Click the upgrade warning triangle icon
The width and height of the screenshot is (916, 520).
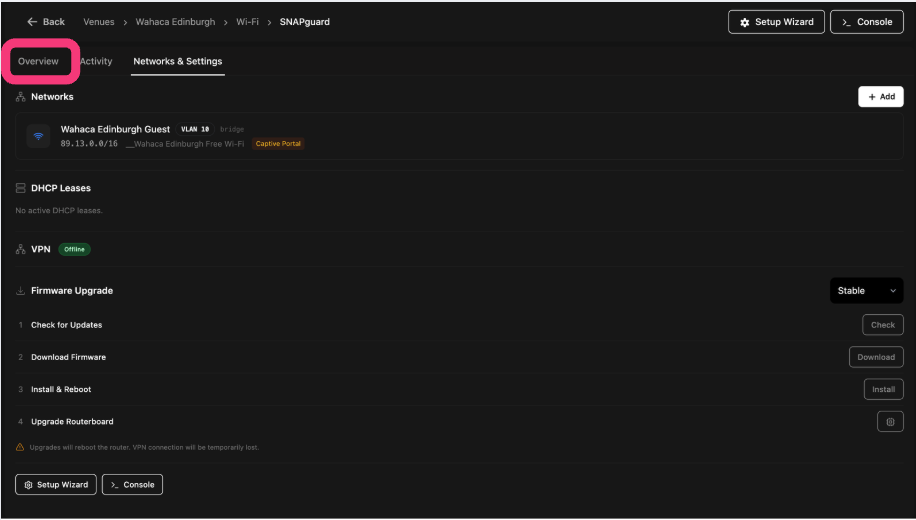click(21, 447)
